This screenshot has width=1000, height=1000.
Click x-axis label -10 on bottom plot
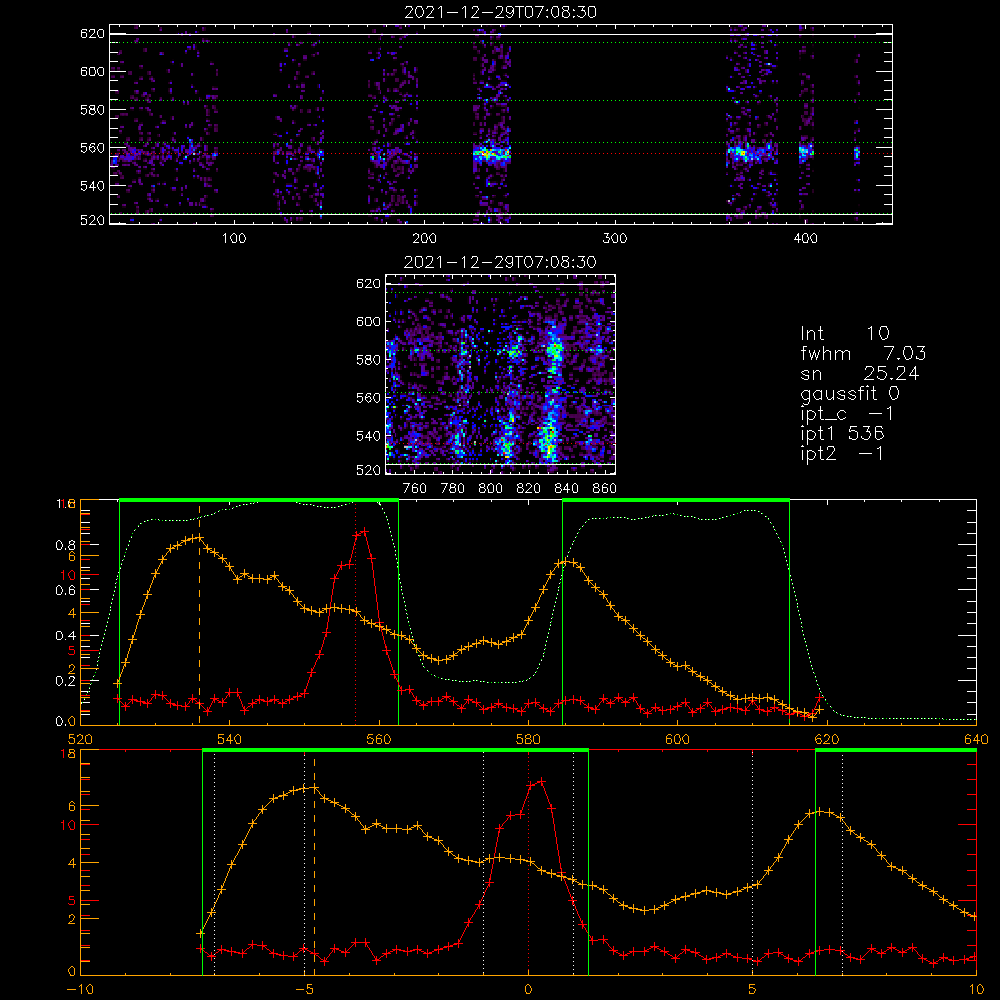pyautogui.click(x=80, y=990)
